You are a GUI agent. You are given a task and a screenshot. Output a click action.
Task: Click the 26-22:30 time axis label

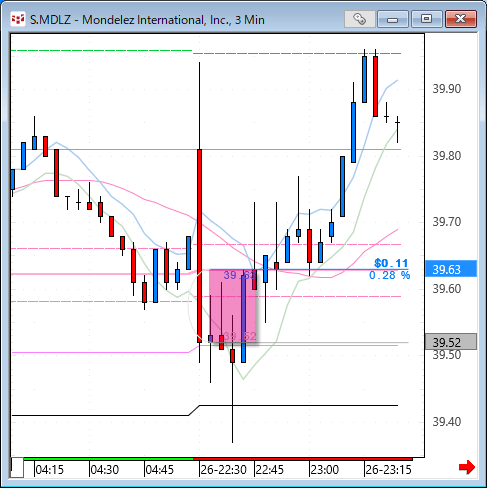(223, 470)
